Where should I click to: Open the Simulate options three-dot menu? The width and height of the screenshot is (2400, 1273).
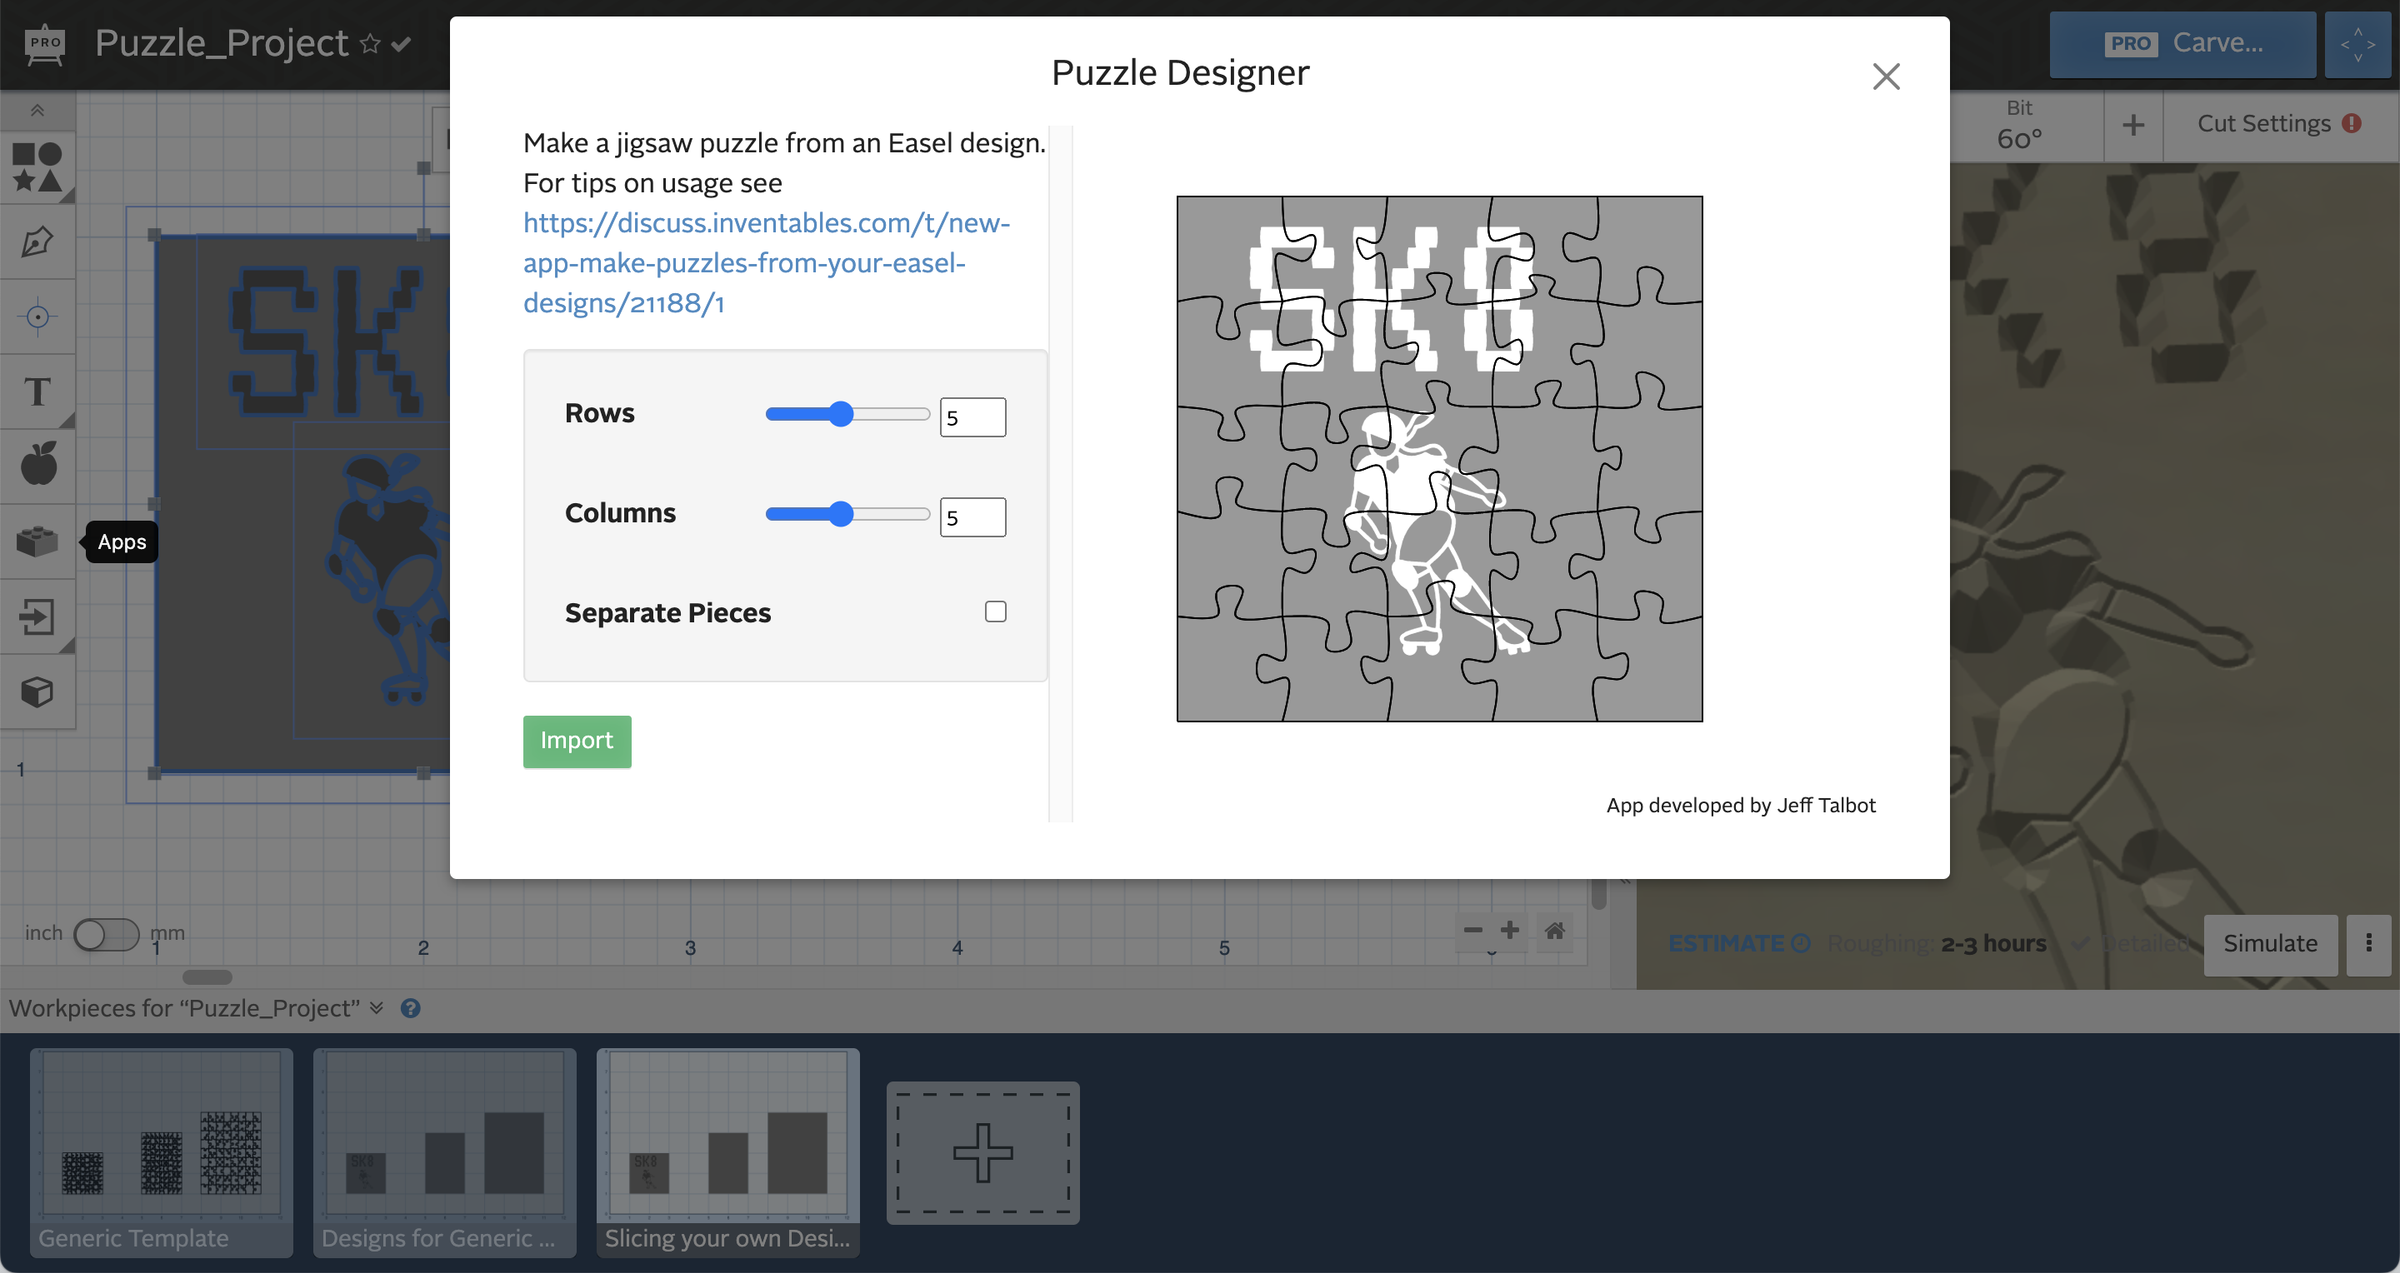click(x=2368, y=943)
